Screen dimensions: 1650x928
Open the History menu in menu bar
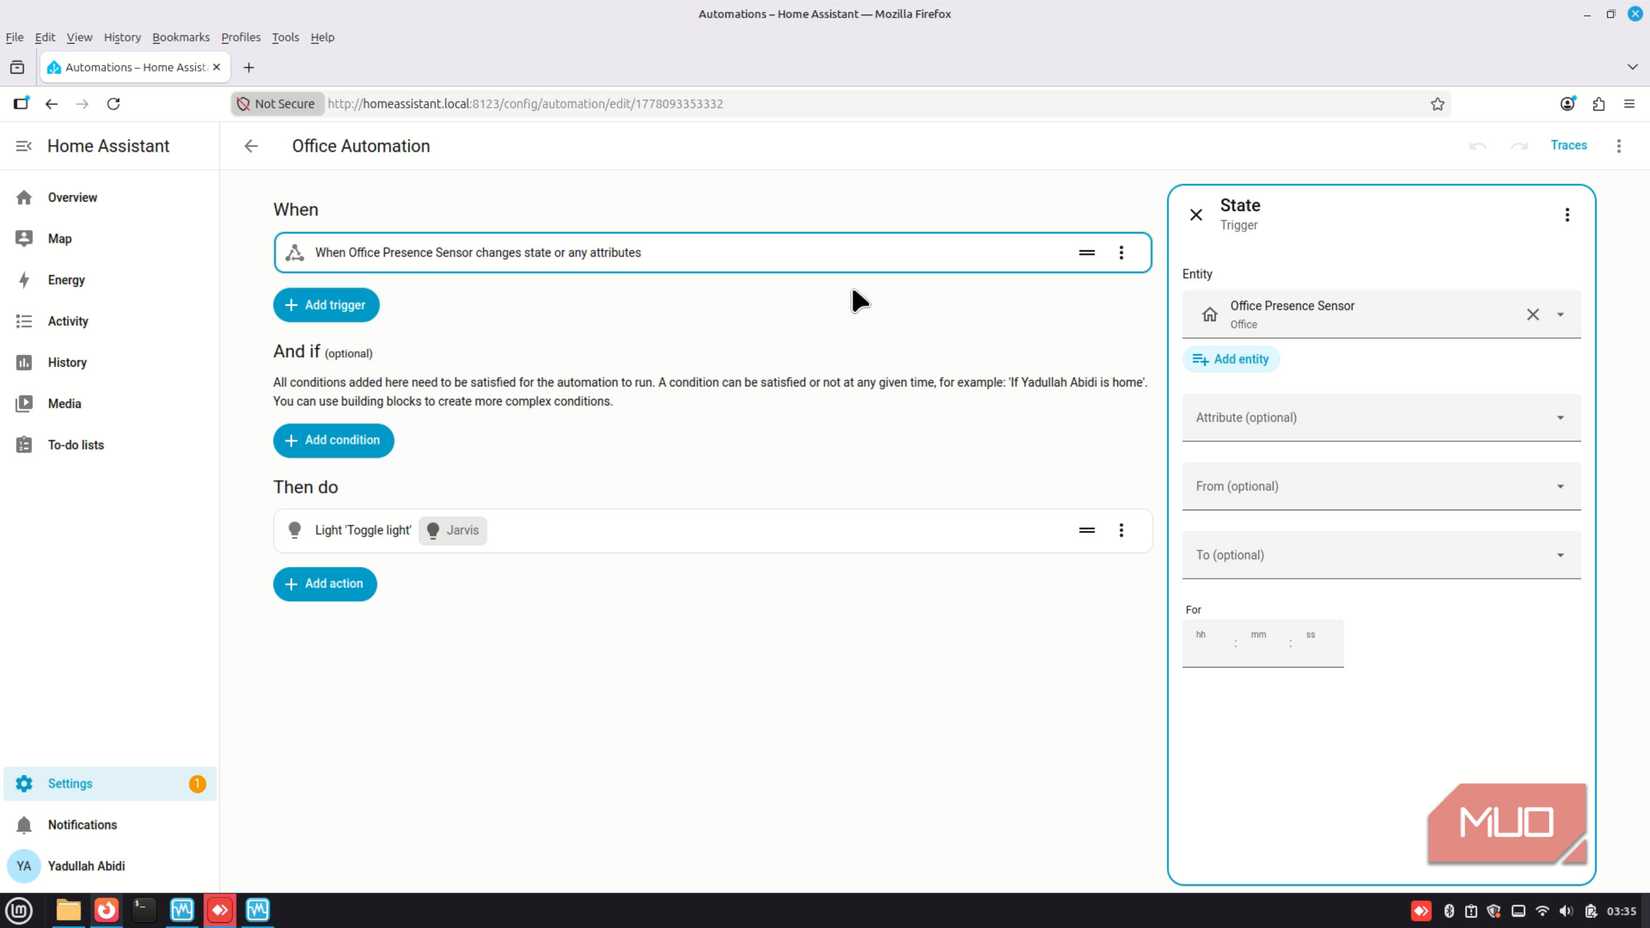pyautogui.click(x=122, y=37)
